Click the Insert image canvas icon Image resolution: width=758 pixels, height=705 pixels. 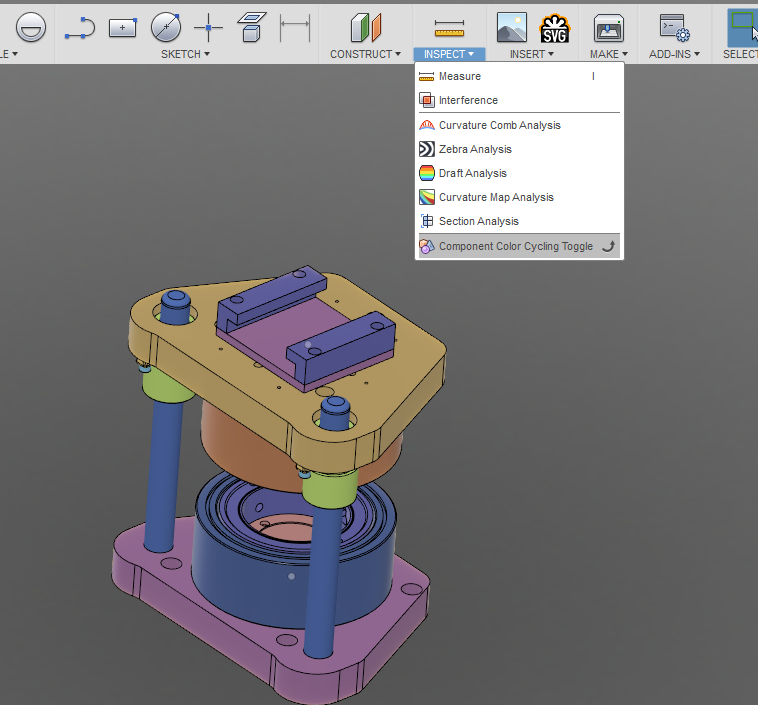coord(511,28)
